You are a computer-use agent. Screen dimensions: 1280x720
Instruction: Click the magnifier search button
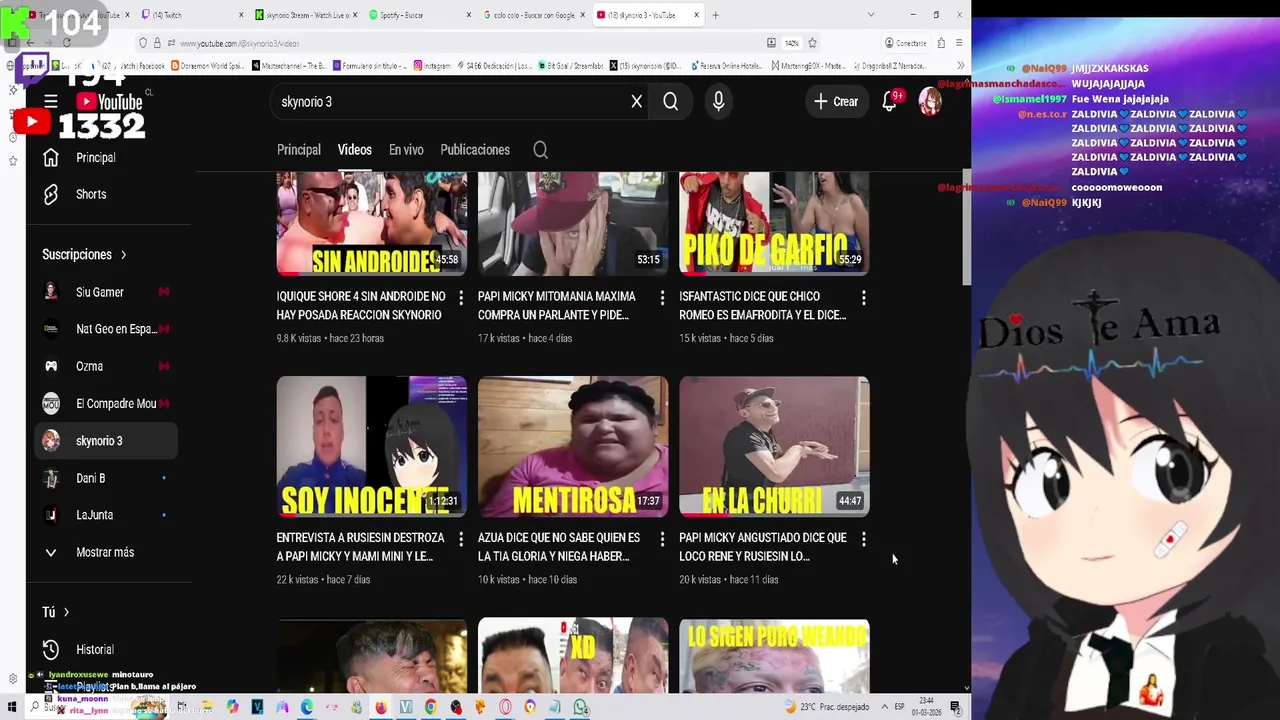click(x=671, y=101)
